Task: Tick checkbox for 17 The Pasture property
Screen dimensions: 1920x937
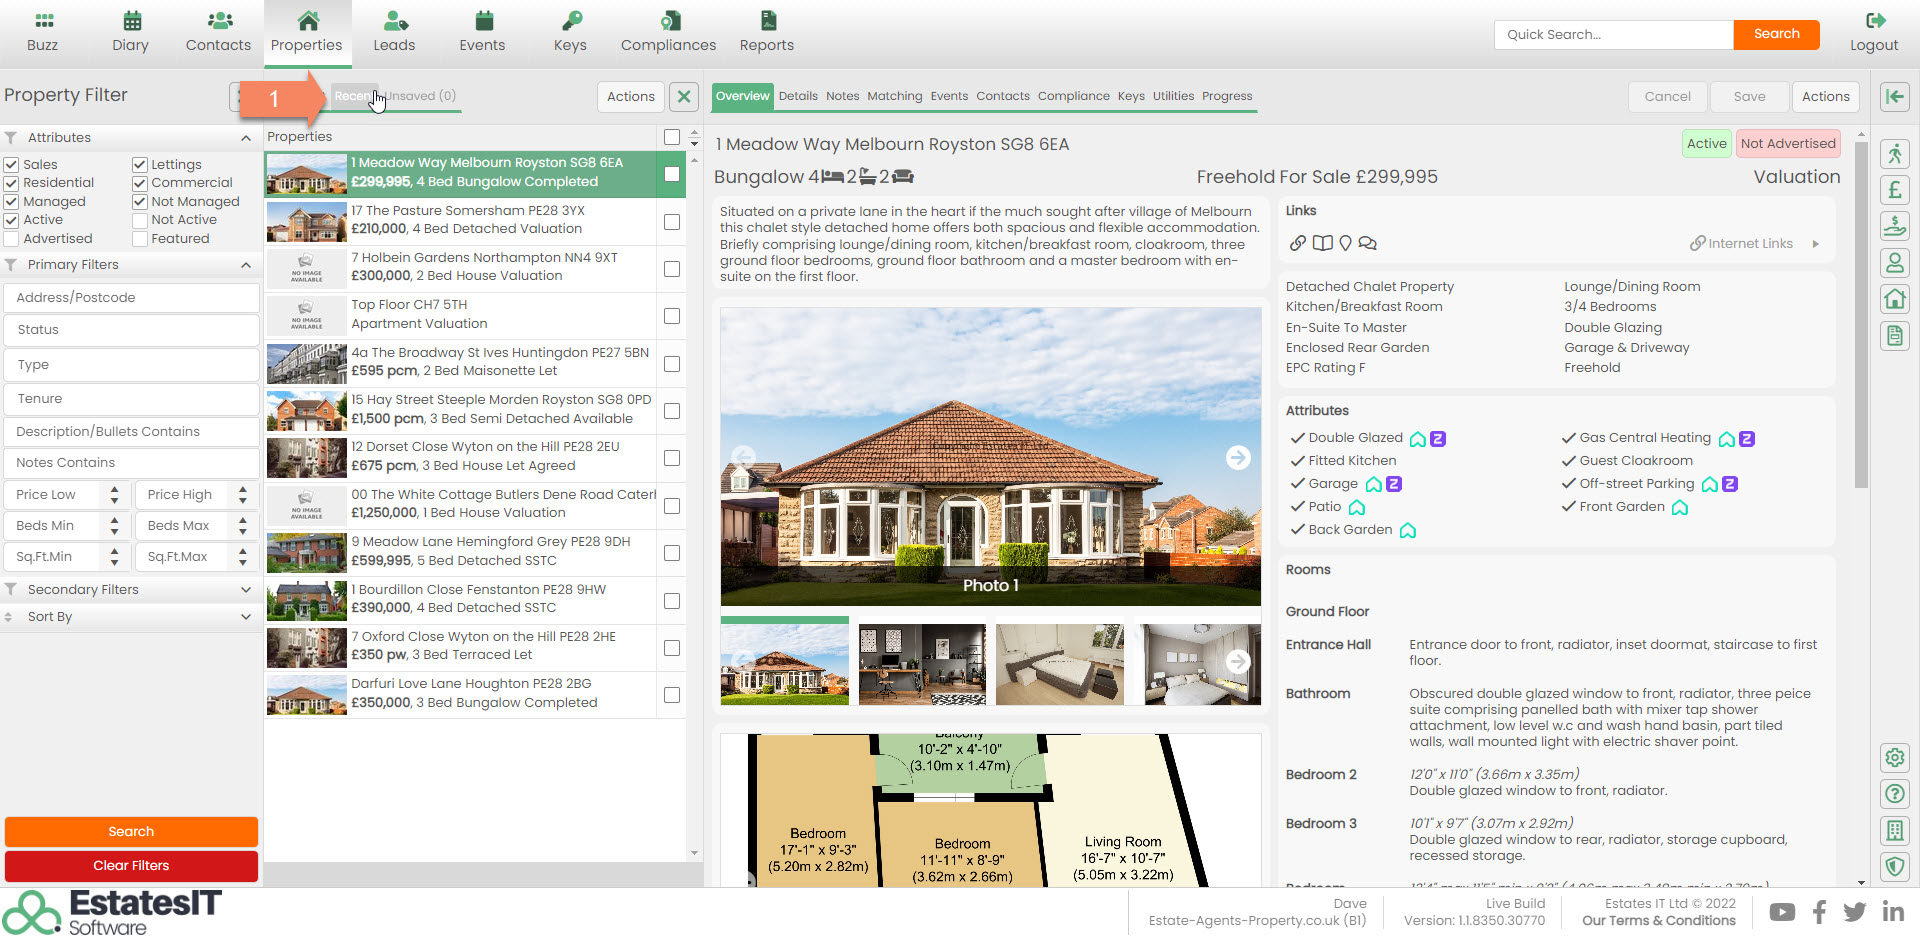Action: [672, 222]
